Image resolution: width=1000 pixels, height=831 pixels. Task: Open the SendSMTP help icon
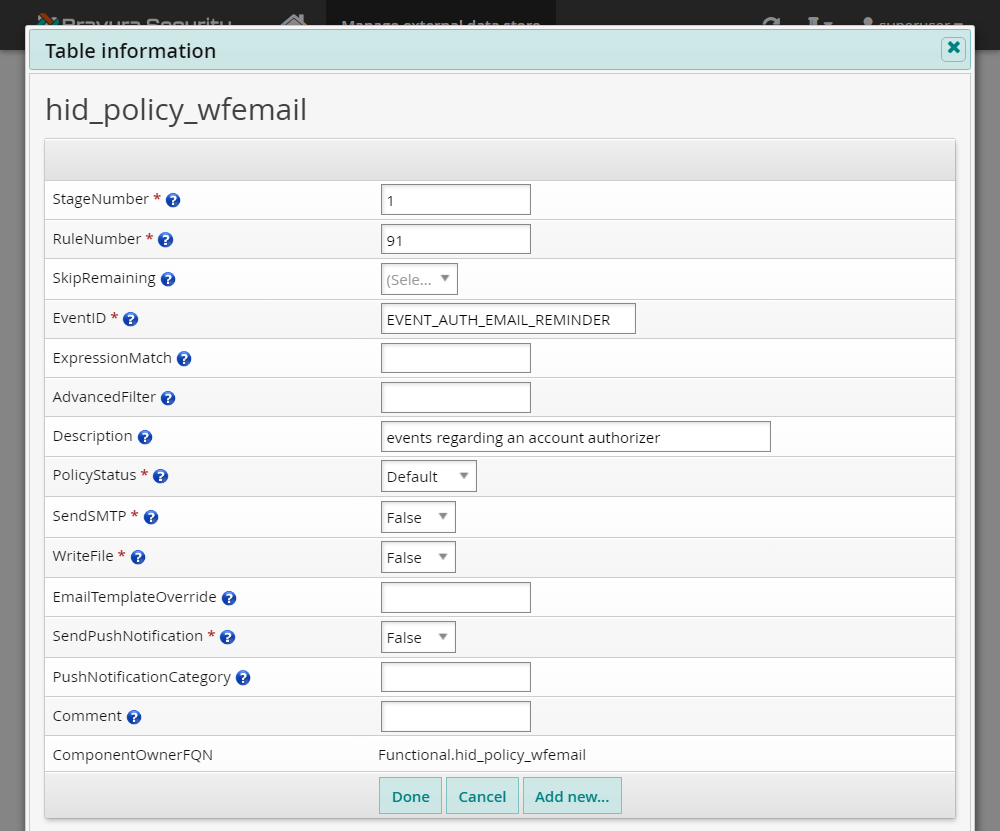150,517
